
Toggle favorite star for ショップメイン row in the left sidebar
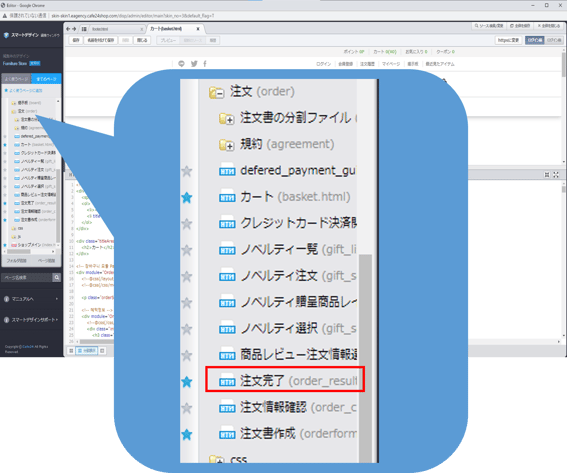click(5, 245)
